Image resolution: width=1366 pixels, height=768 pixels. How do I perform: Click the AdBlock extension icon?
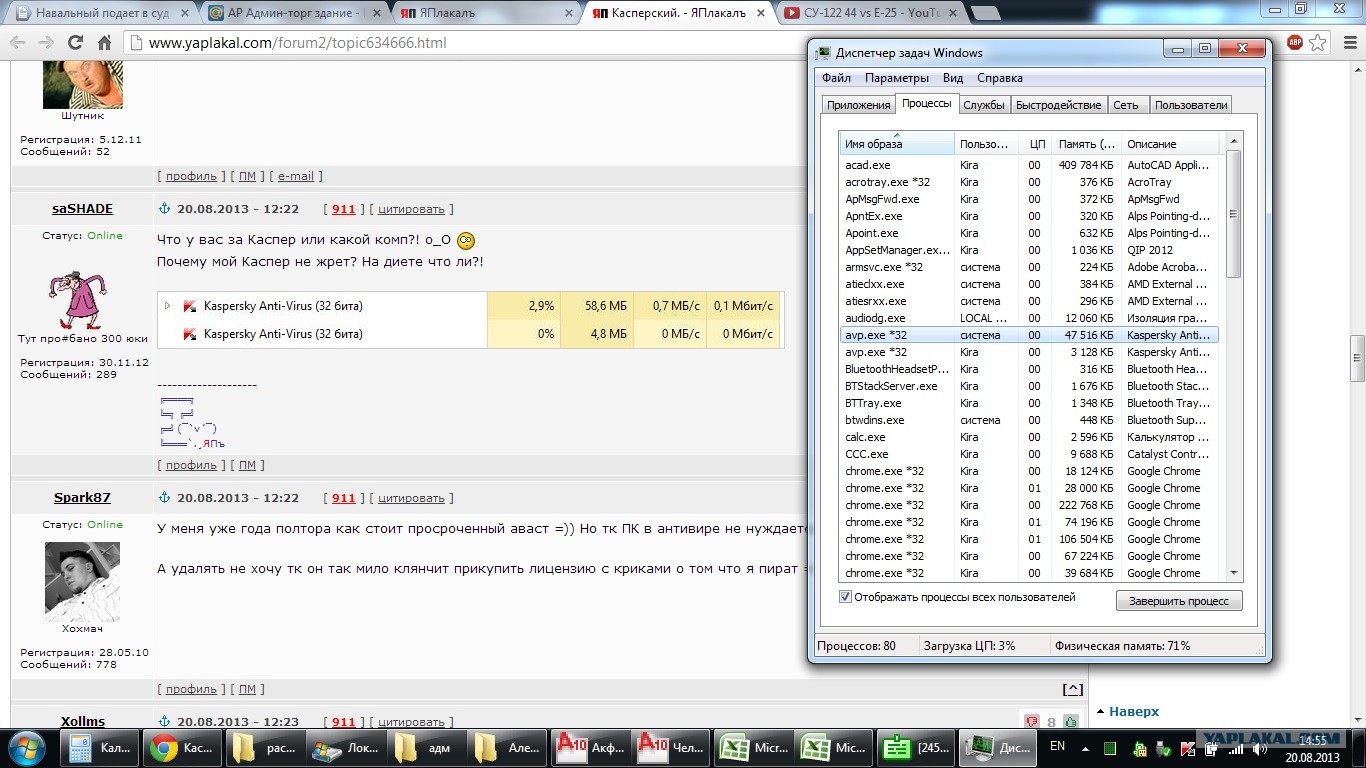1294,42
